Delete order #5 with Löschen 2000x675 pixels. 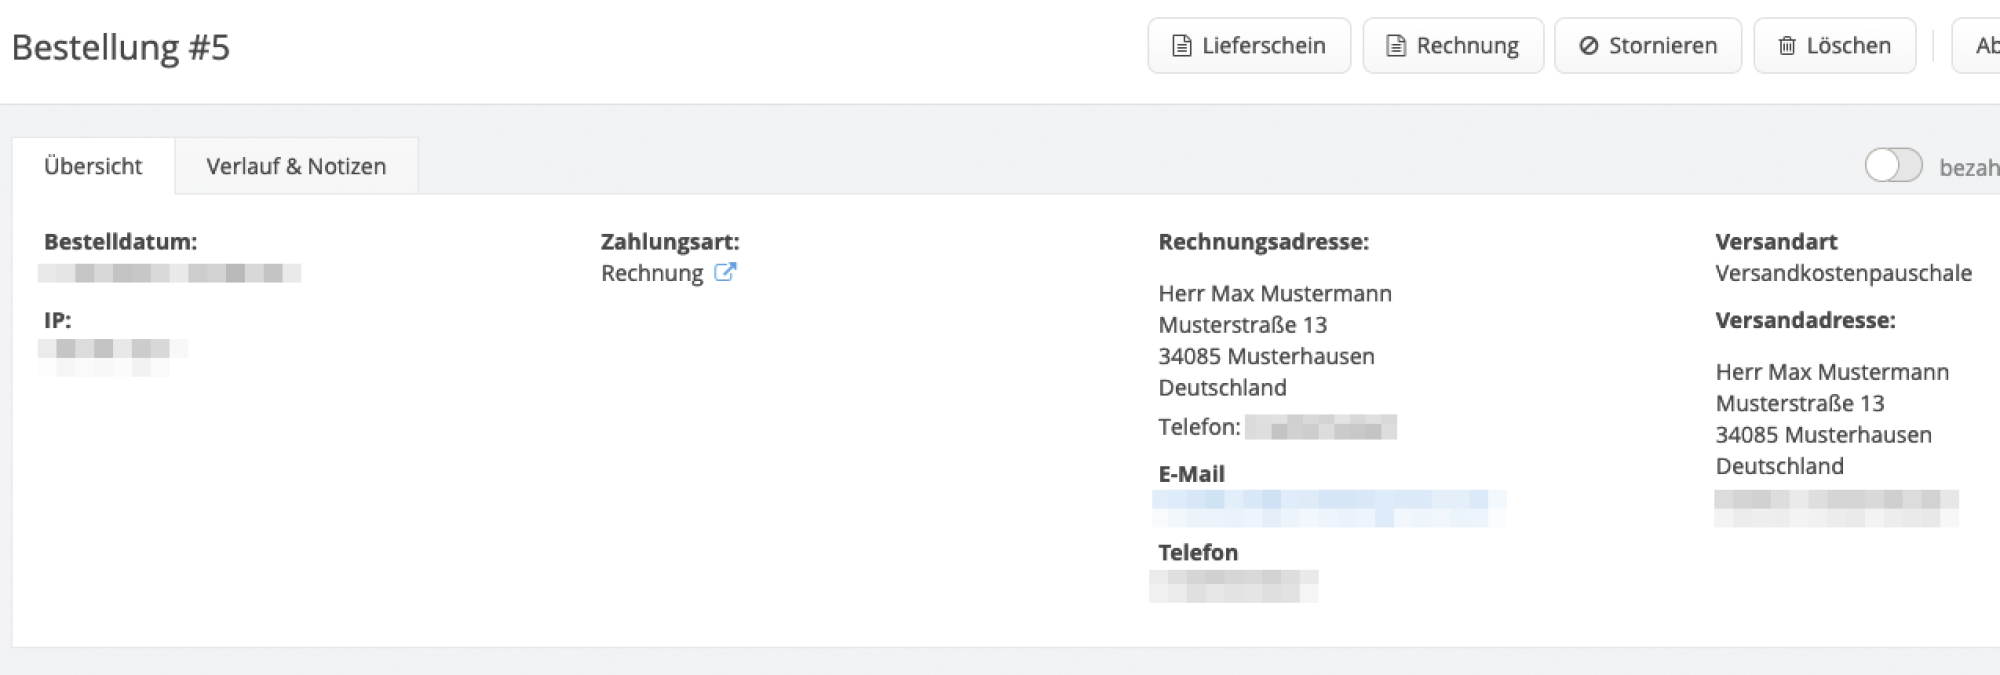point(1834,44)
